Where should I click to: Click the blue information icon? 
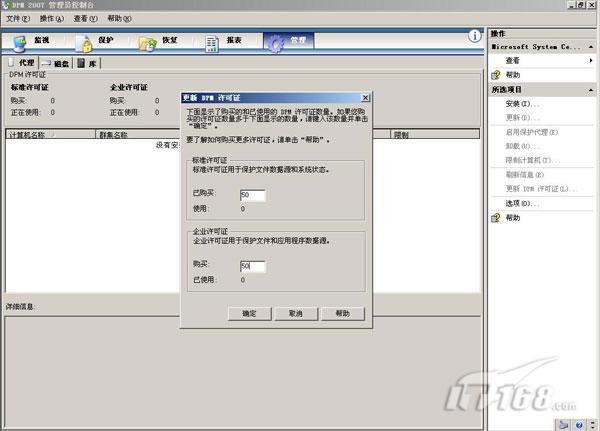point(475,36)
